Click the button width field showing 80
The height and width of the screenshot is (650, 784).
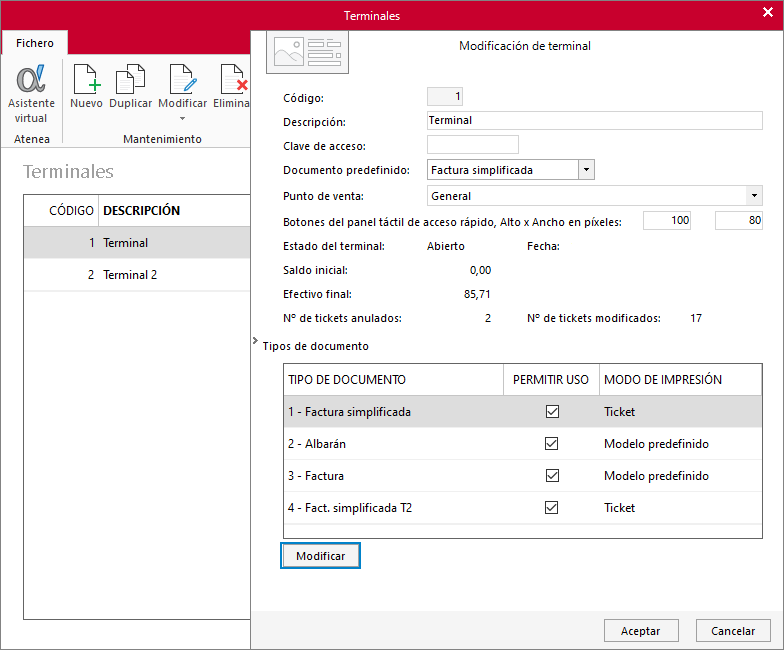tap(738, 220)
